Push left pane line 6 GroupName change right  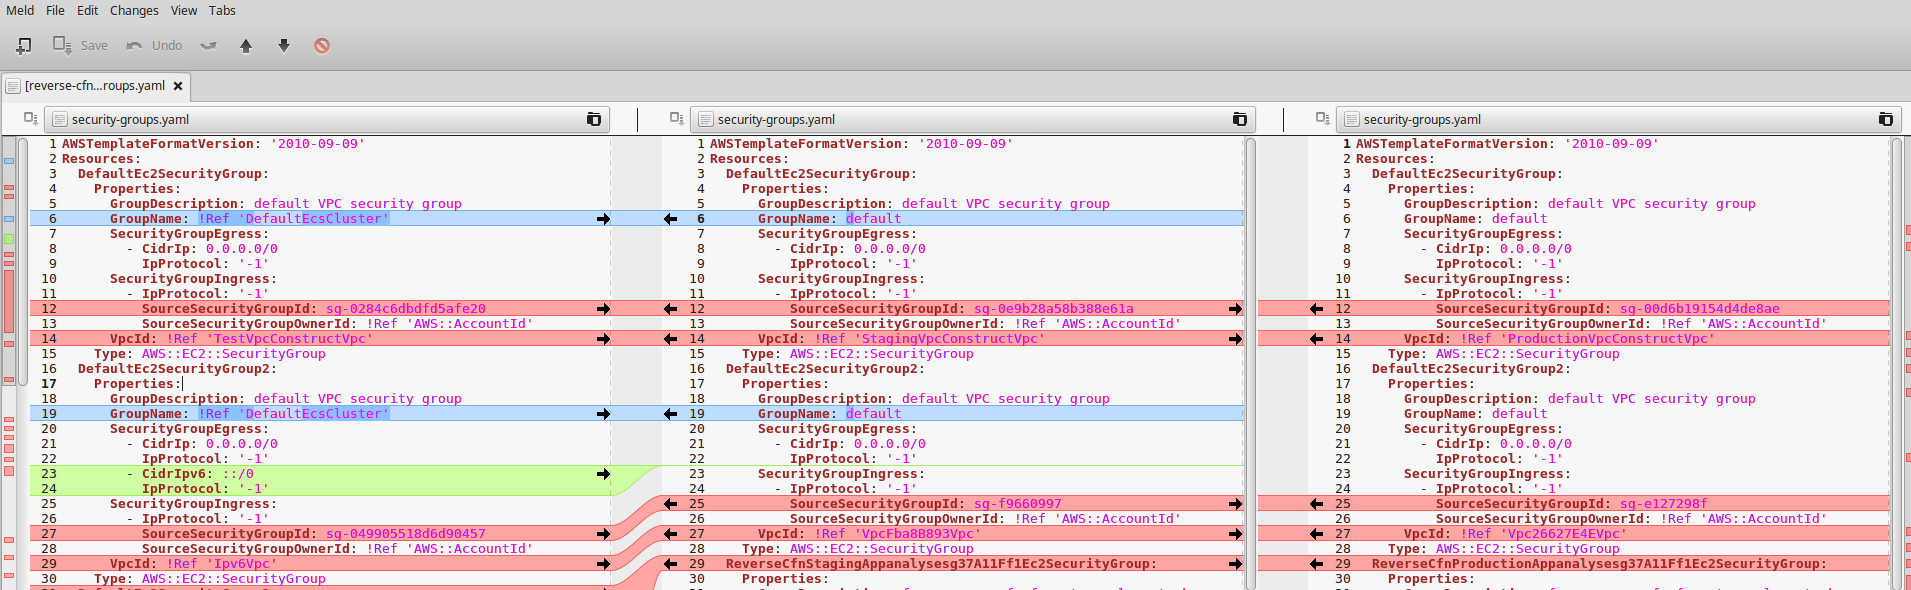coord(603,219)
